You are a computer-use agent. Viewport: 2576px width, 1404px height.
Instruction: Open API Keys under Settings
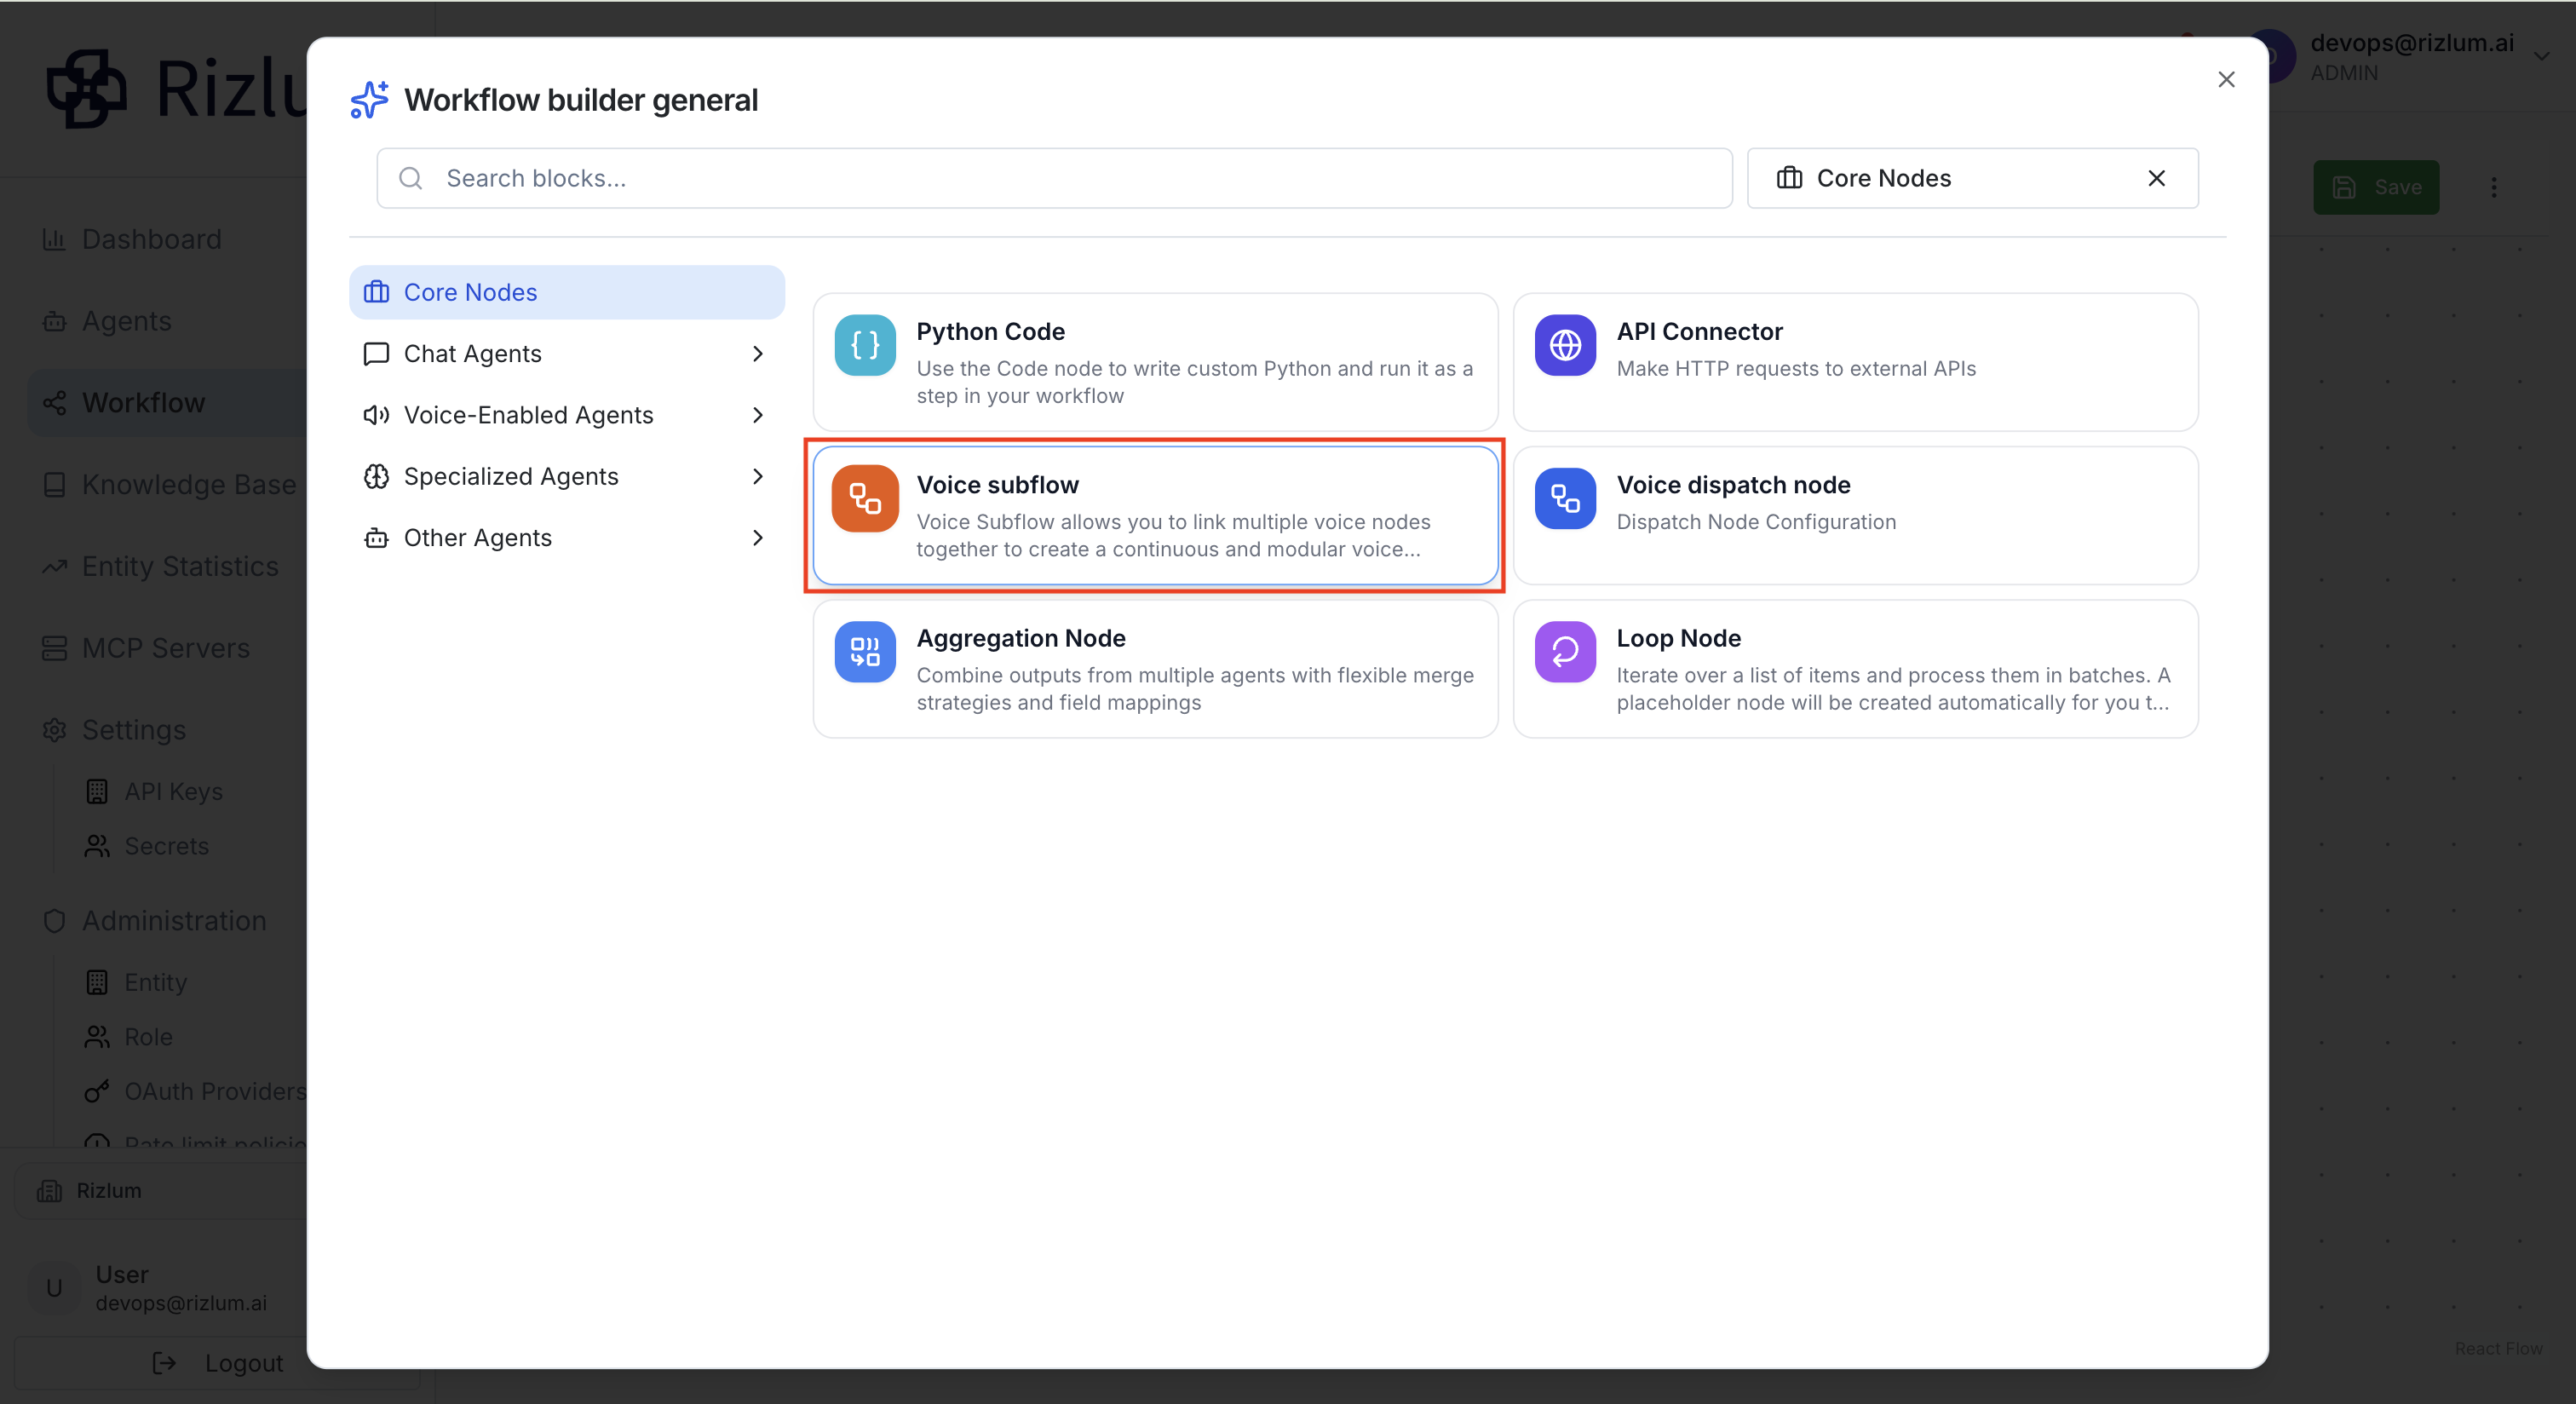point(173,791)
